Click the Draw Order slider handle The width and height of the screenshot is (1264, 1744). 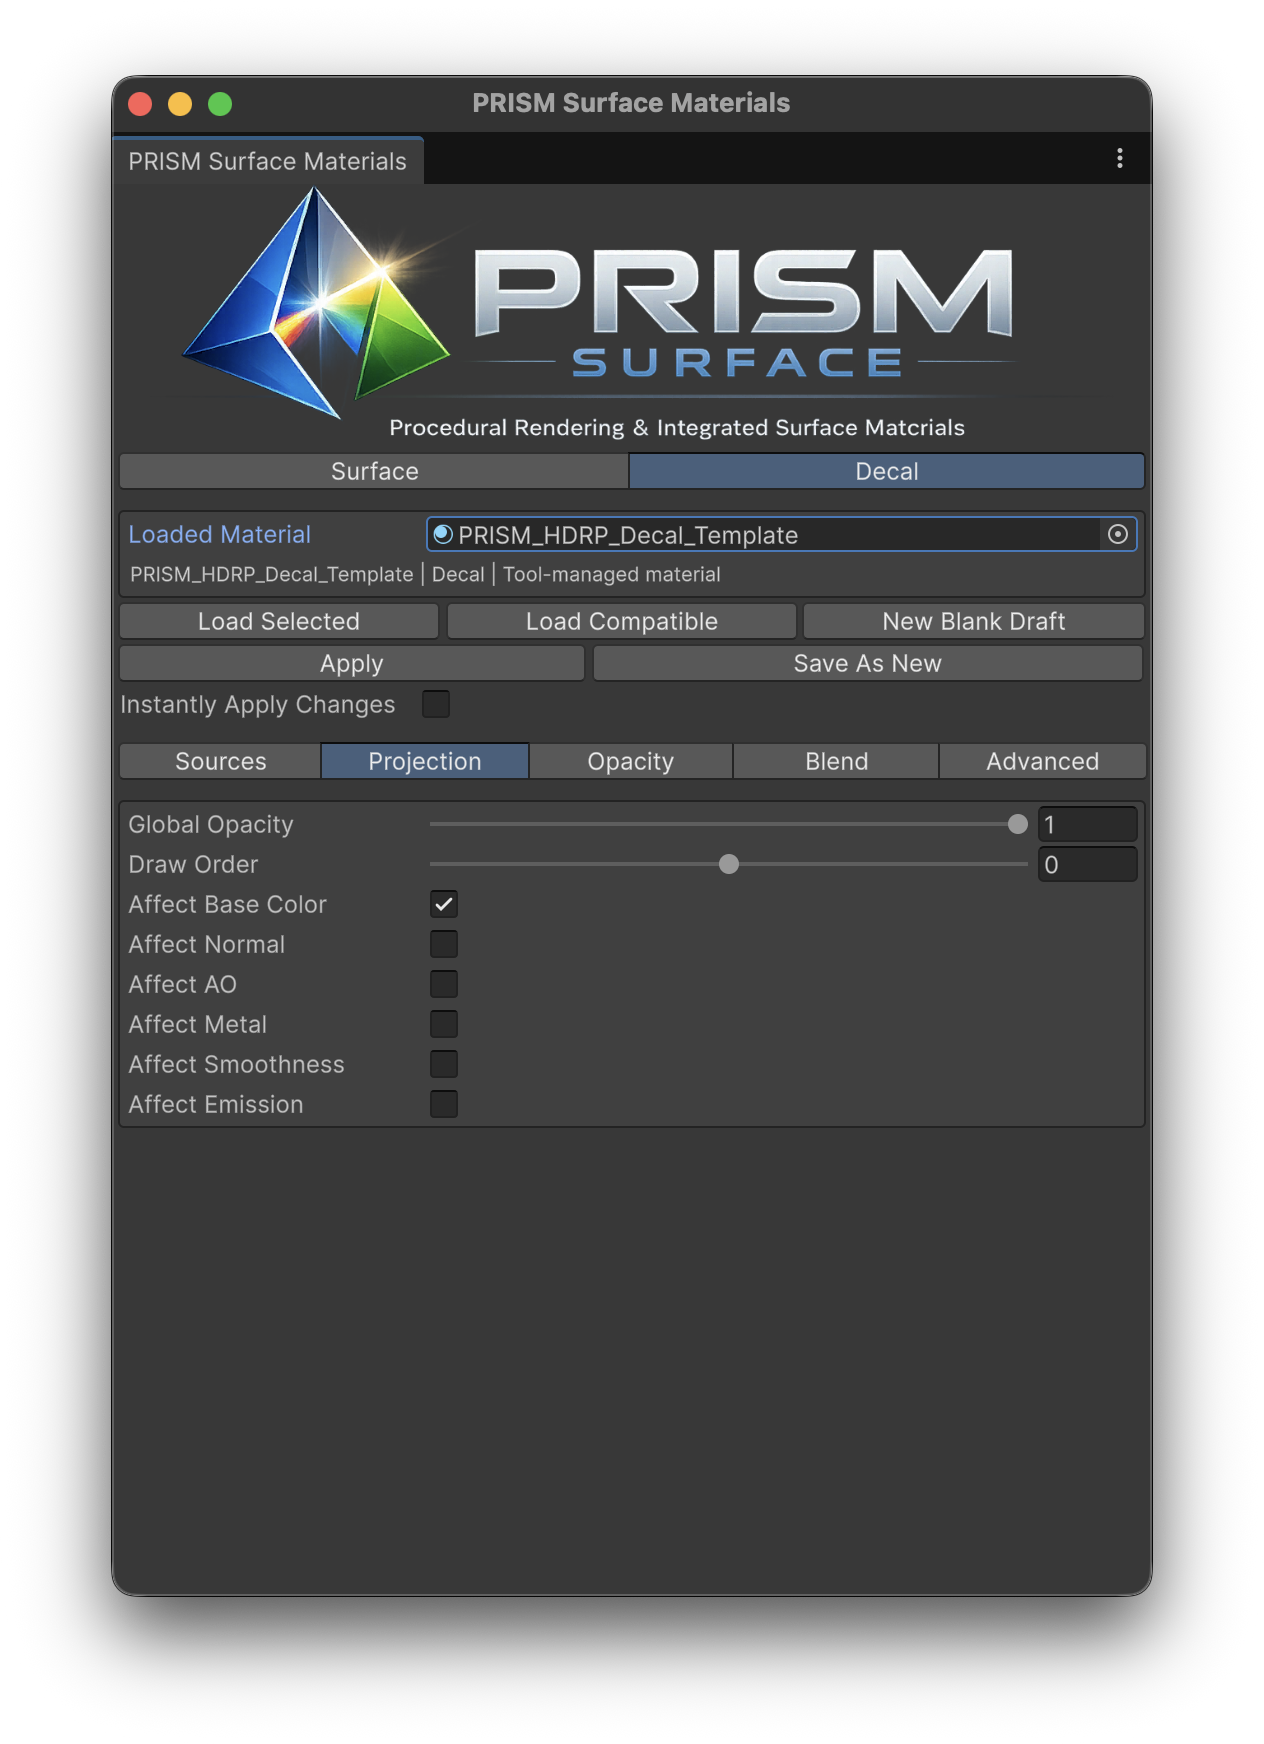tap(729, 864)
